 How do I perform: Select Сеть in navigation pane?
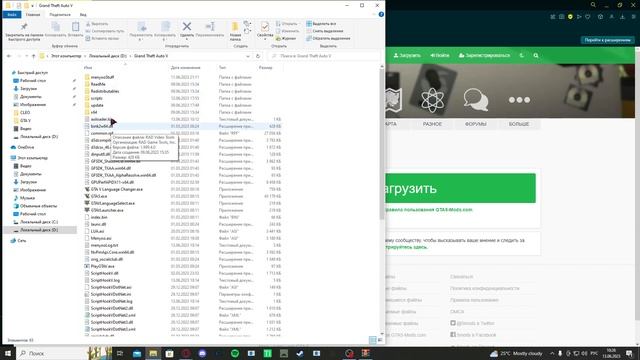click(x=22, y=241)
